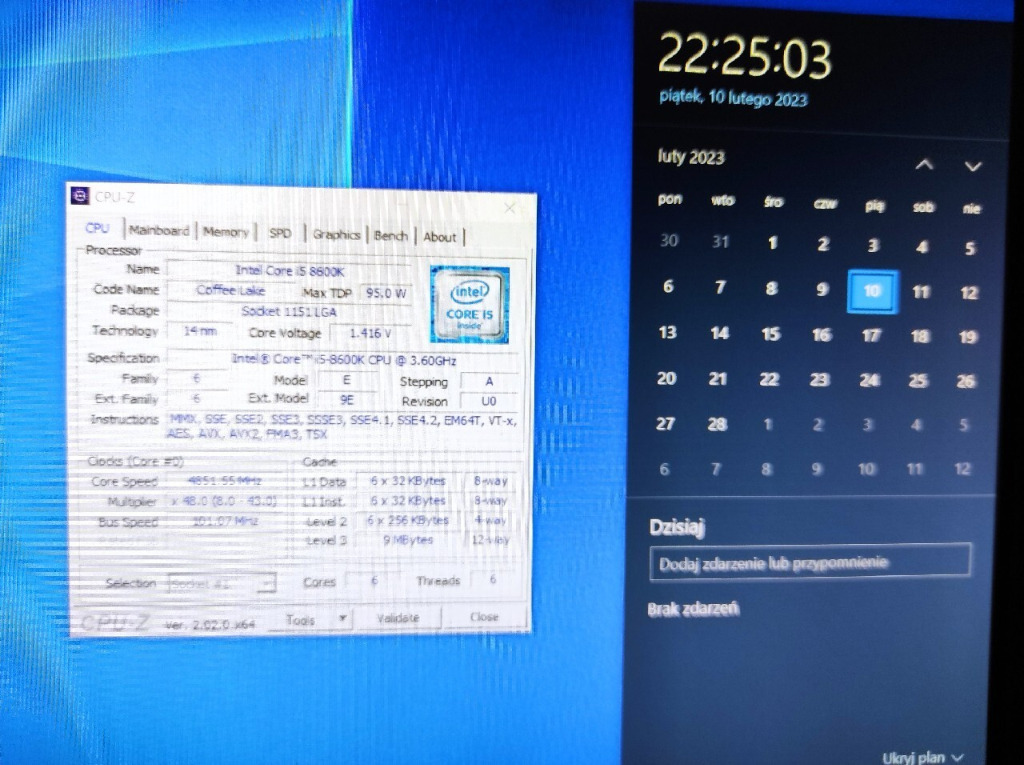Click the Revision value U0
This screenshot has height=765, width=1024.
click(488, 401)
